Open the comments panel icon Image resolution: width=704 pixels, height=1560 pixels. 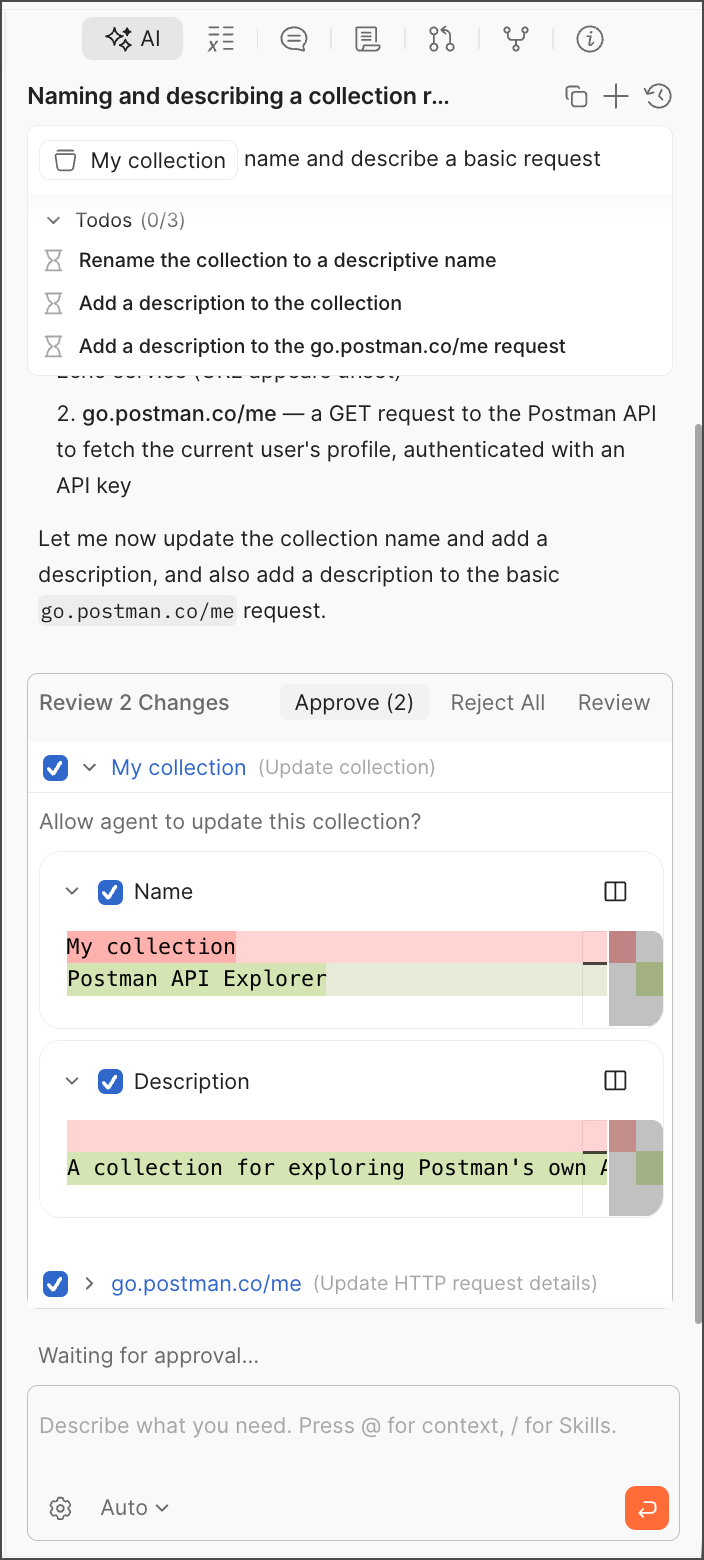294,39
